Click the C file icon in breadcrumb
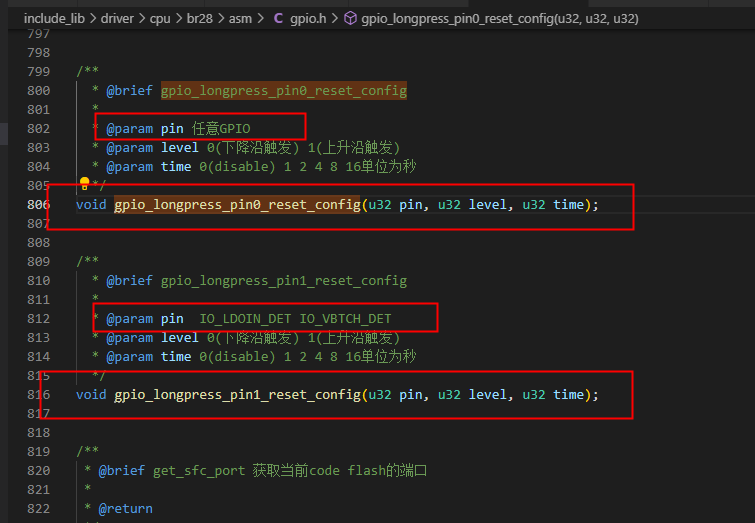The width and height of the screenshot is (755, 523). click(x=278, y=18)
